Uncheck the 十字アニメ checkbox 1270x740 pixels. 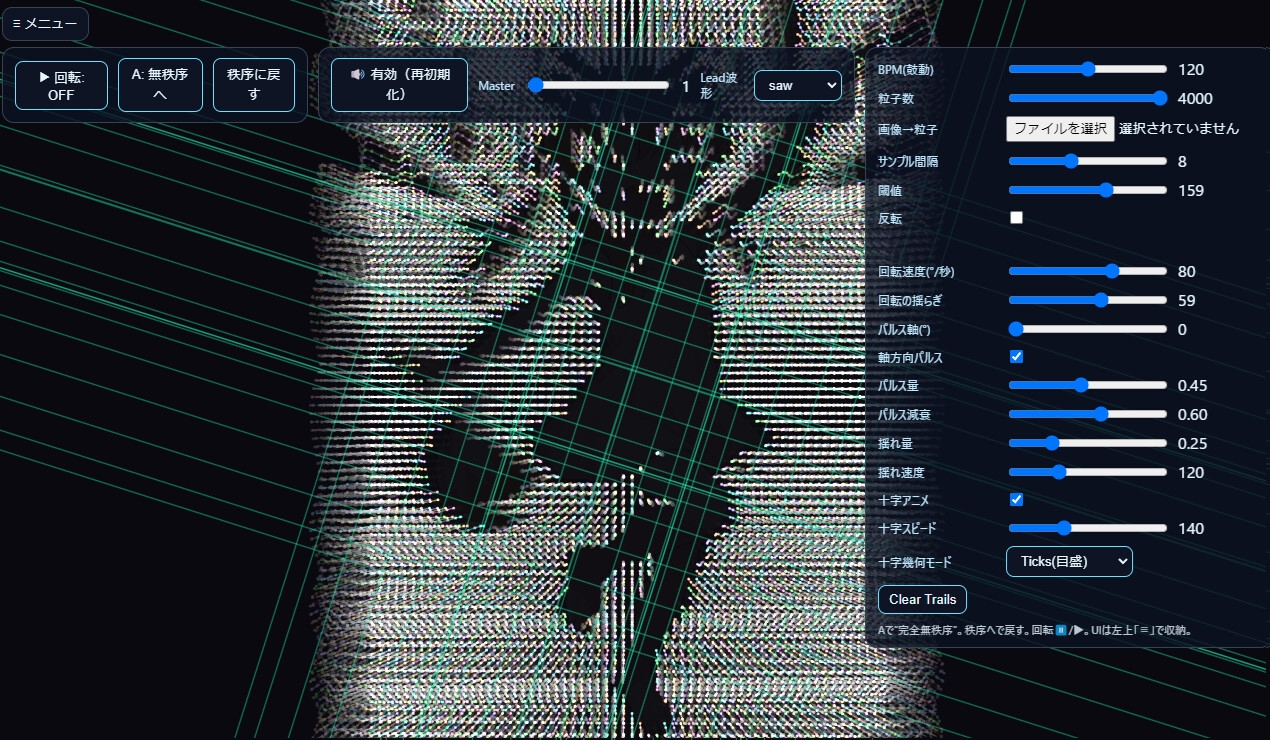coord(1016,499)
